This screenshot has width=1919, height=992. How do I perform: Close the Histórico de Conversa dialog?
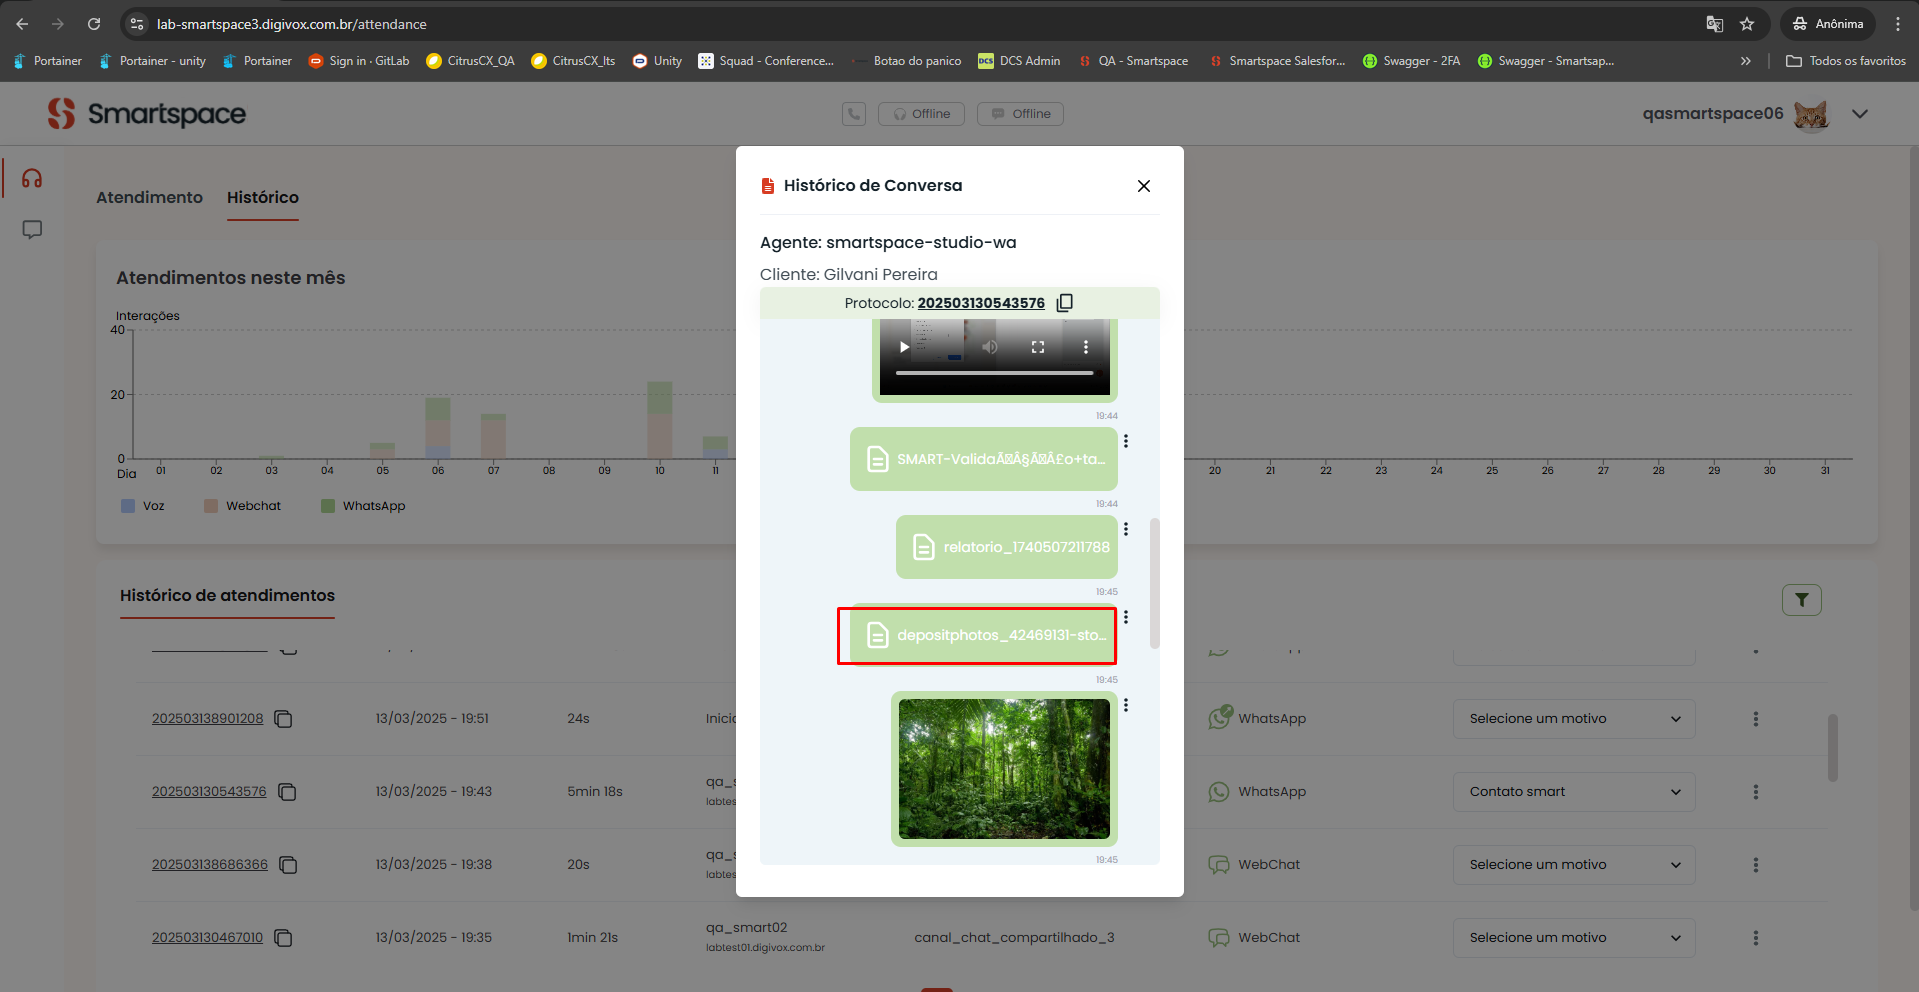(x=1144, y=186)
